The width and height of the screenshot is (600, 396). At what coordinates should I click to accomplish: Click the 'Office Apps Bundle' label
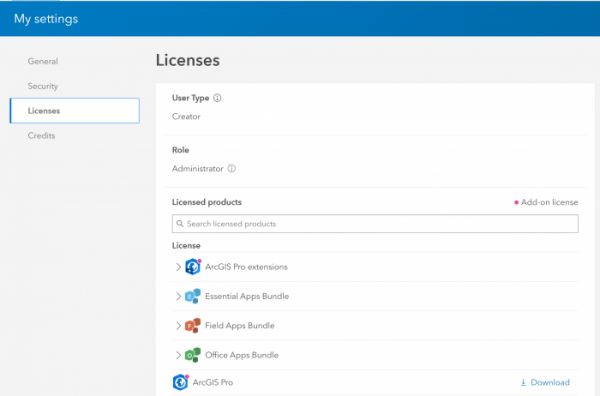[x=242, y=355]
